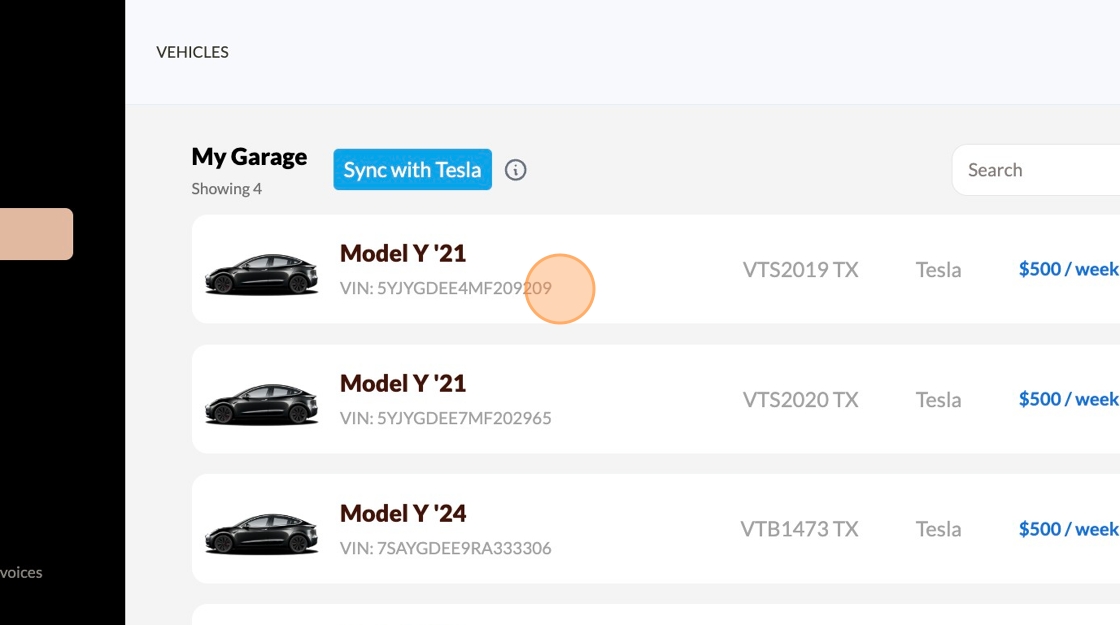This screenshot has width=1120, height=625.
Task: Focus the Search input field
Action: (1040, 170)
